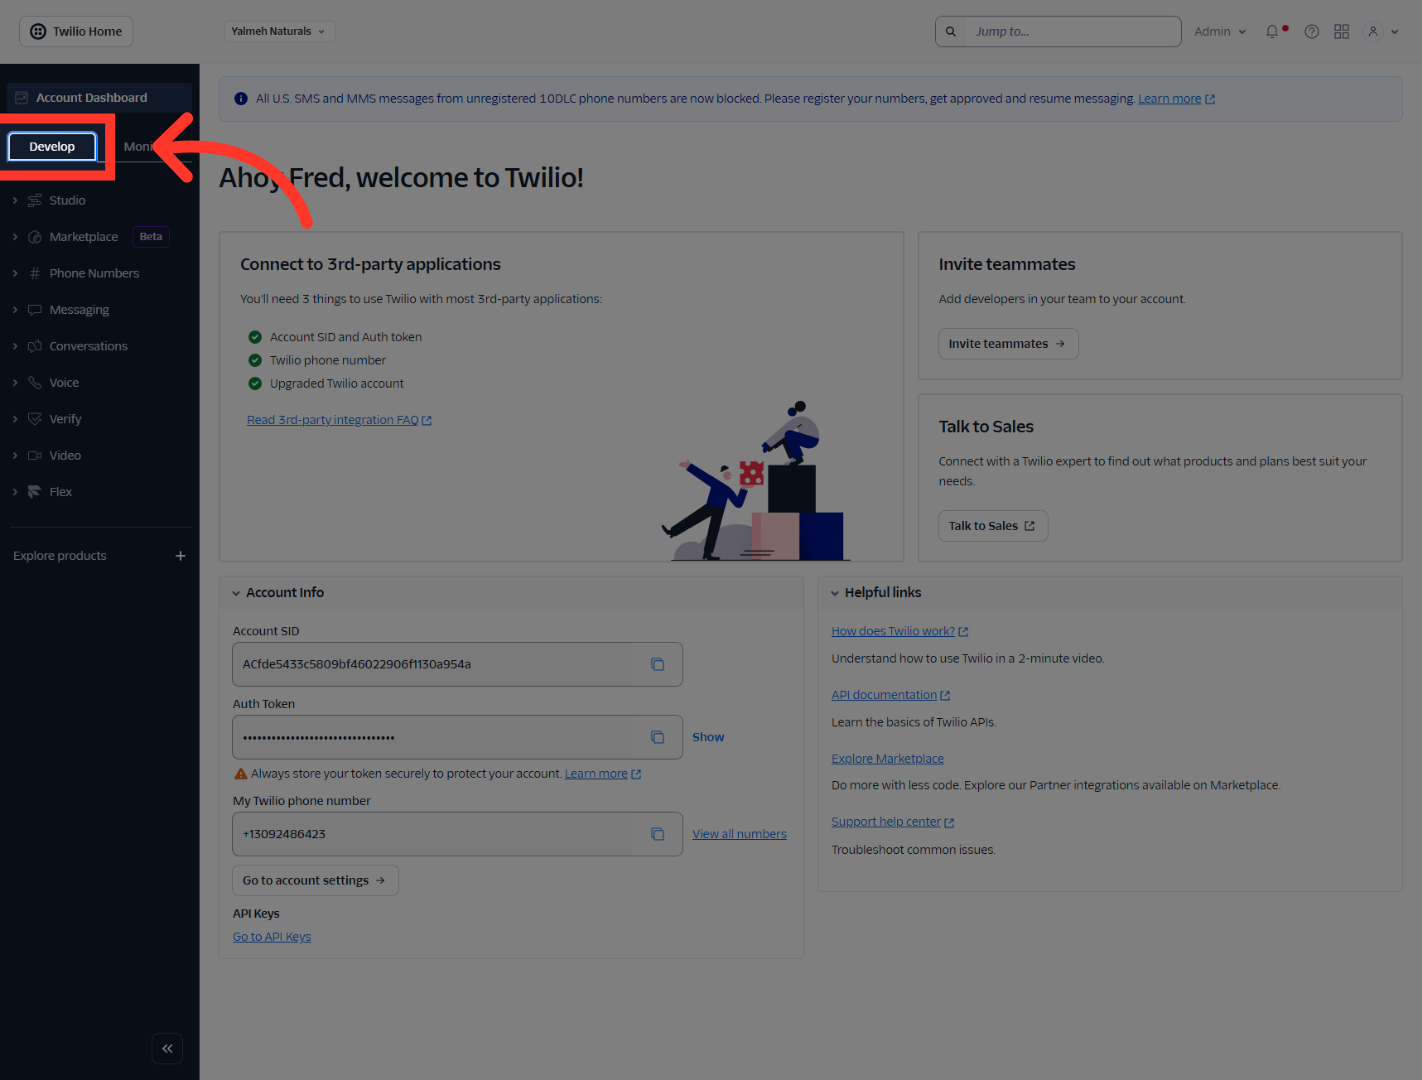This screenshot has height=1080, width=1422.
Task: Open the 10DLC banner Learn more link
Action: (1176, 99)
